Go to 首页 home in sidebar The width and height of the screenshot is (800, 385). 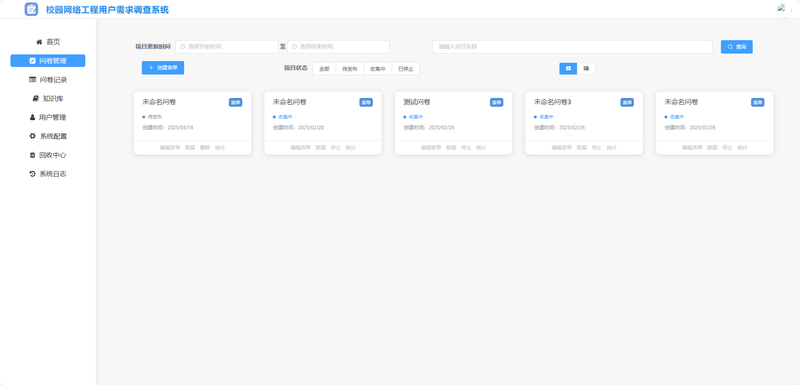[x=48, y=42]
